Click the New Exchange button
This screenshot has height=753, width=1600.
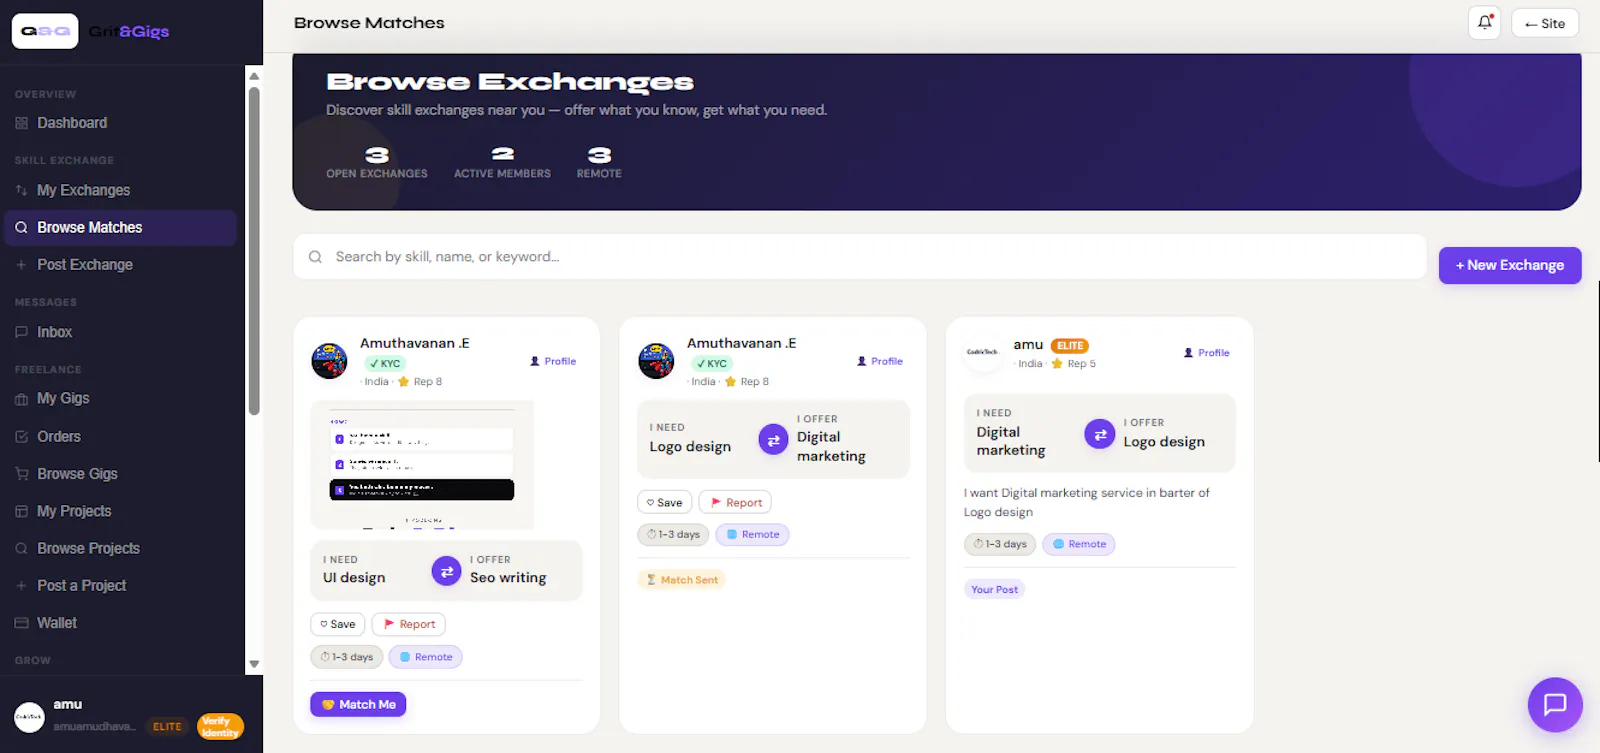tap(1510, 265)
